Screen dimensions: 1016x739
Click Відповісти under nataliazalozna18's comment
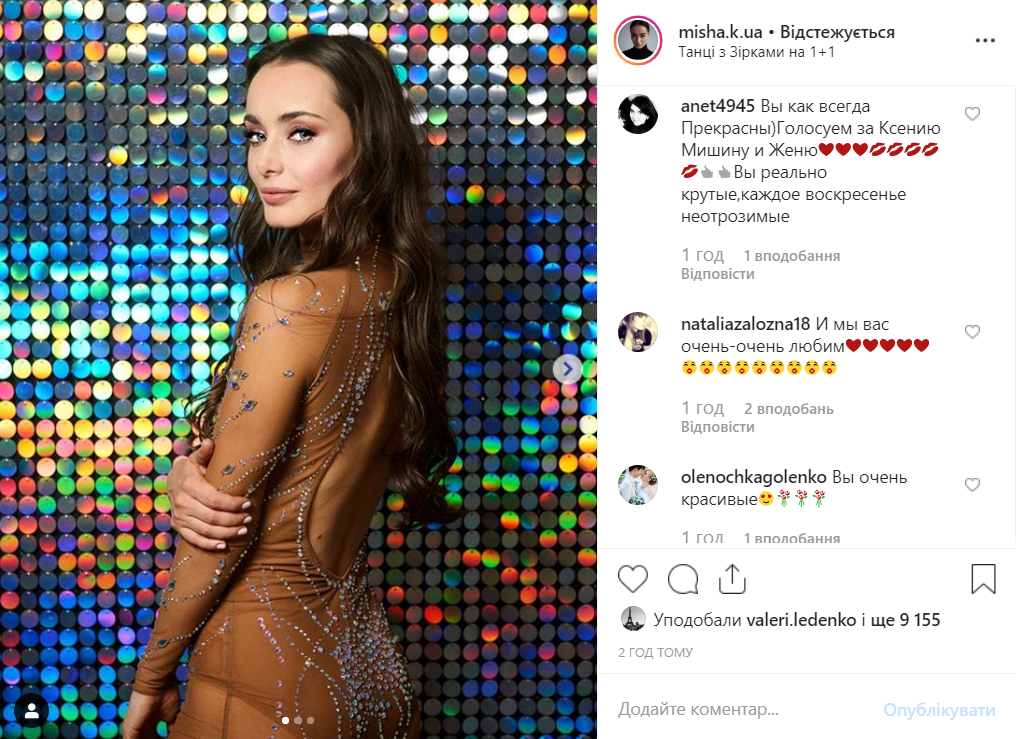[x=717, y=427]
